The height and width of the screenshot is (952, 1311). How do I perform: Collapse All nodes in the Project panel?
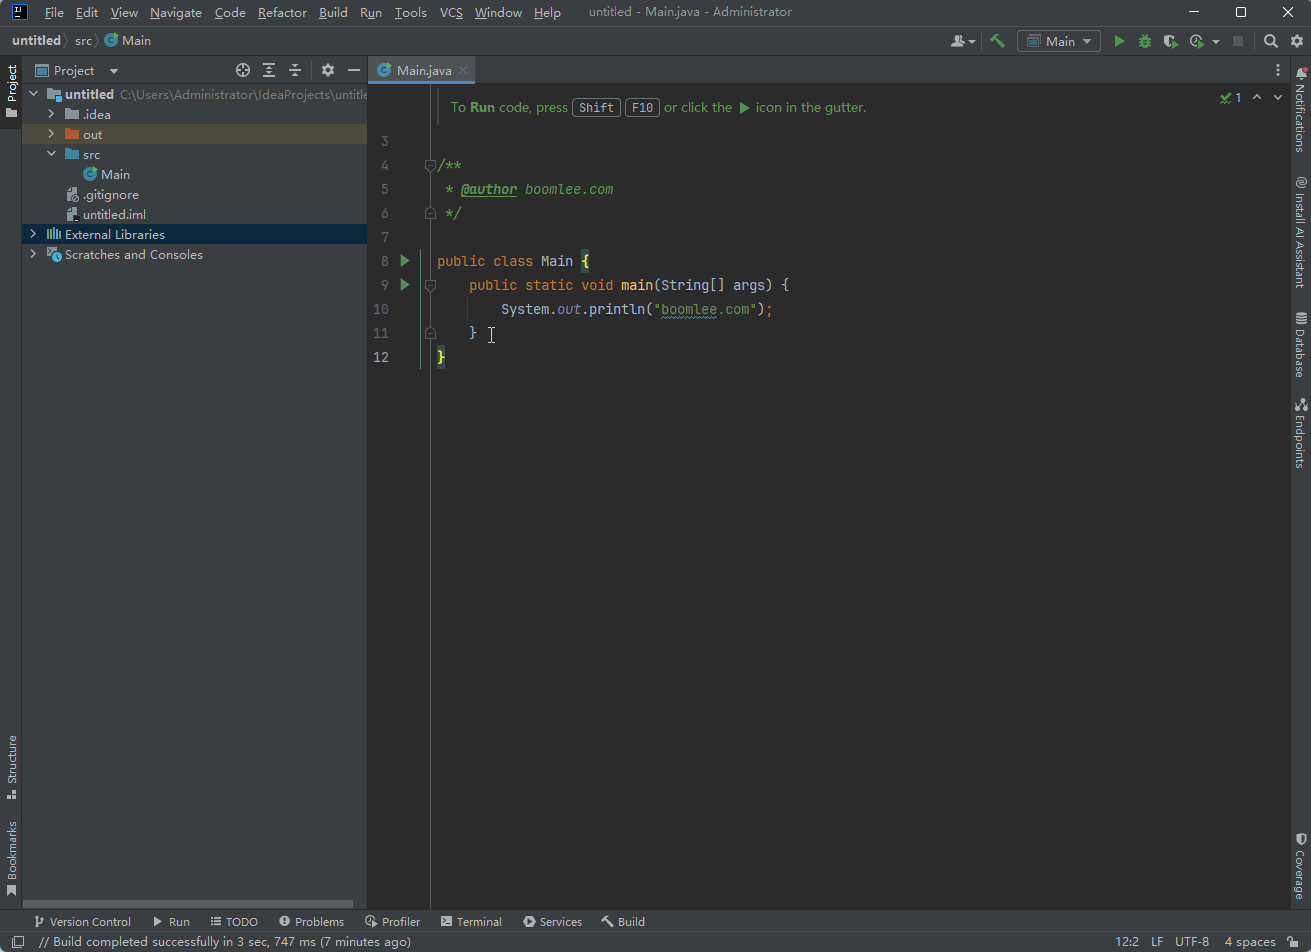294,70
